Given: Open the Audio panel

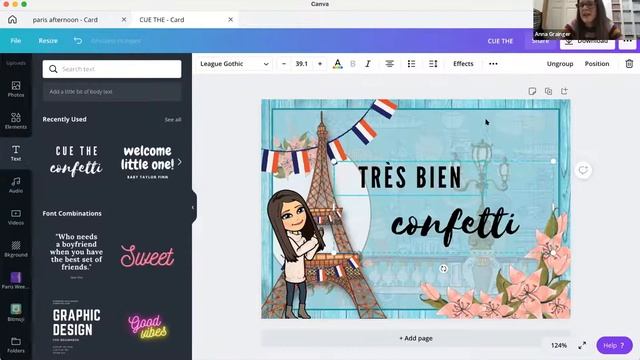Looking at the screenshot, I should (x=16, y=185).
